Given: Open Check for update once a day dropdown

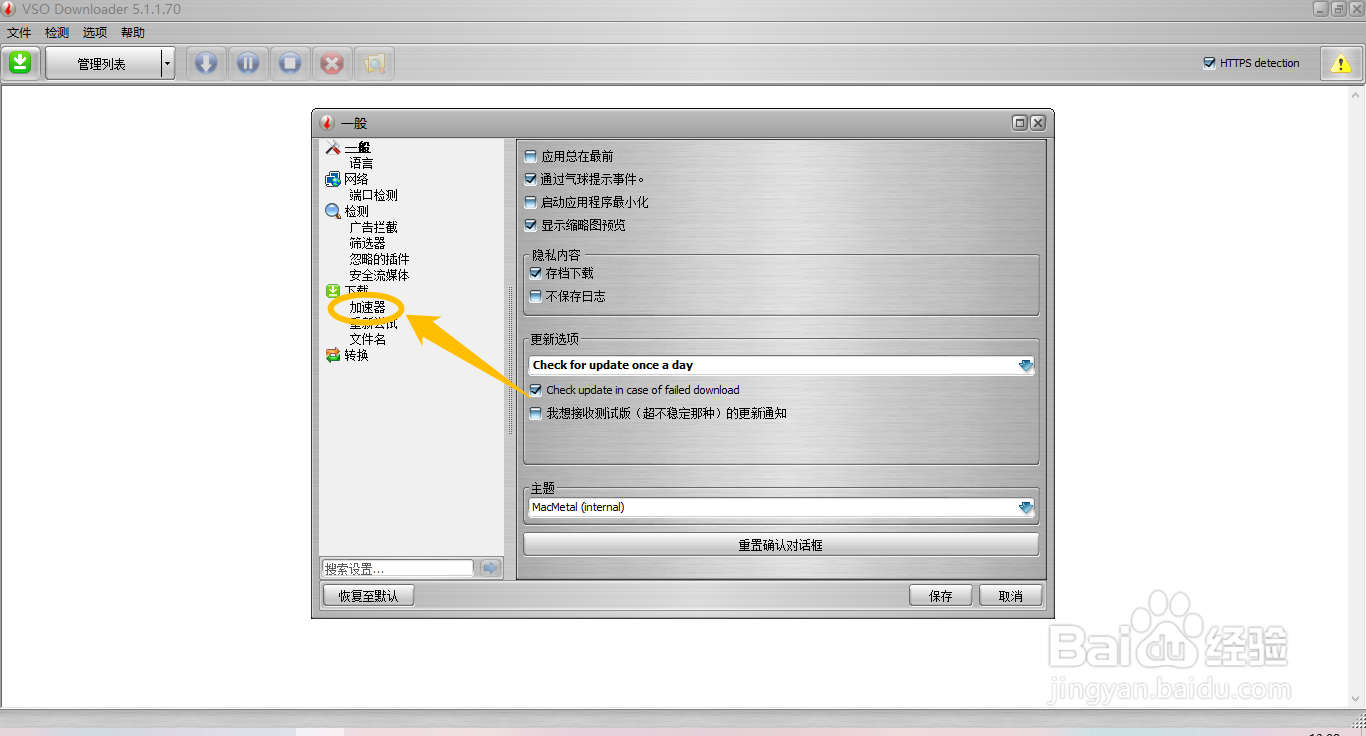Looking at the screenshot, I should pos(1026,365).
